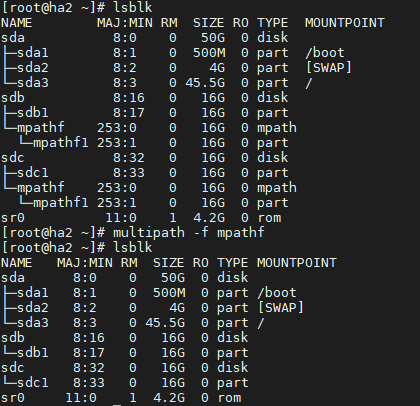Click 'sda2' entry in second listing

(x=33, y=308)
